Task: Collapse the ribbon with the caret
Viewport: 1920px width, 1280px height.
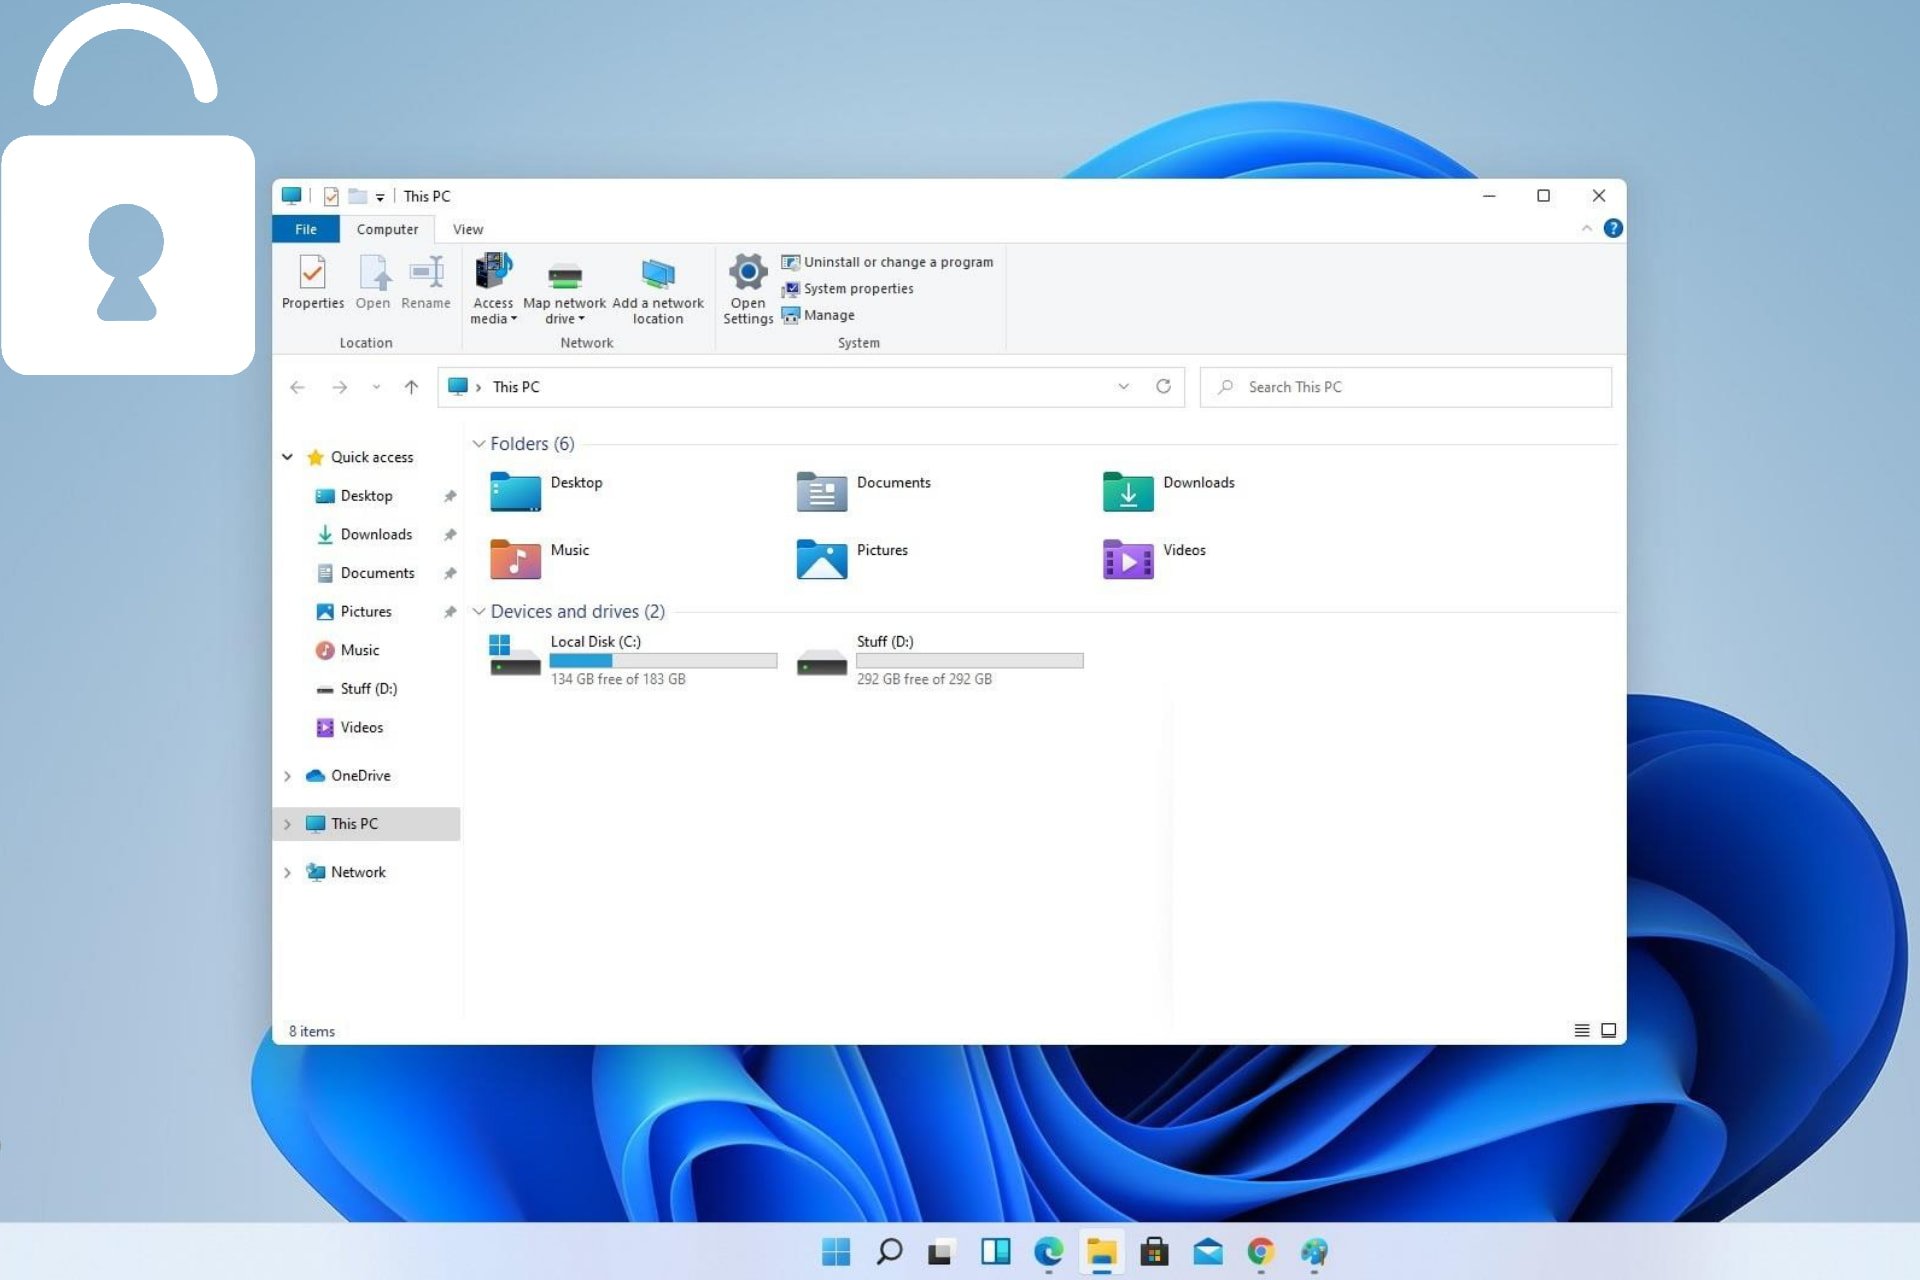Action: 1586,229
